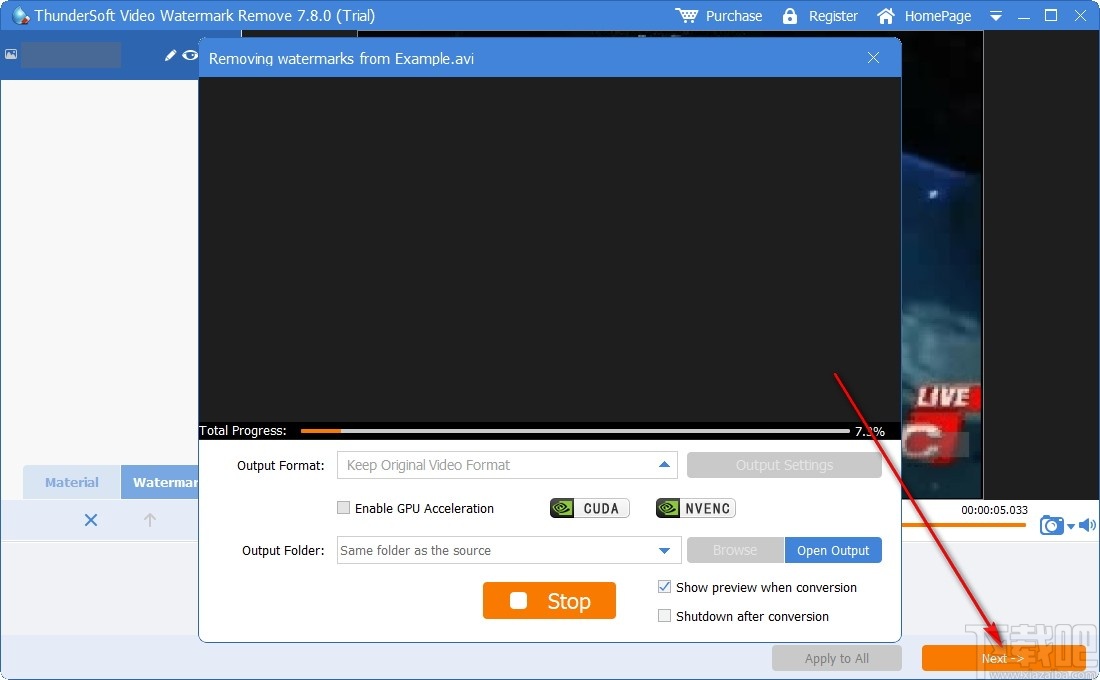
Task: Select the pencil rename tool icon
Action: coord(170,56)
